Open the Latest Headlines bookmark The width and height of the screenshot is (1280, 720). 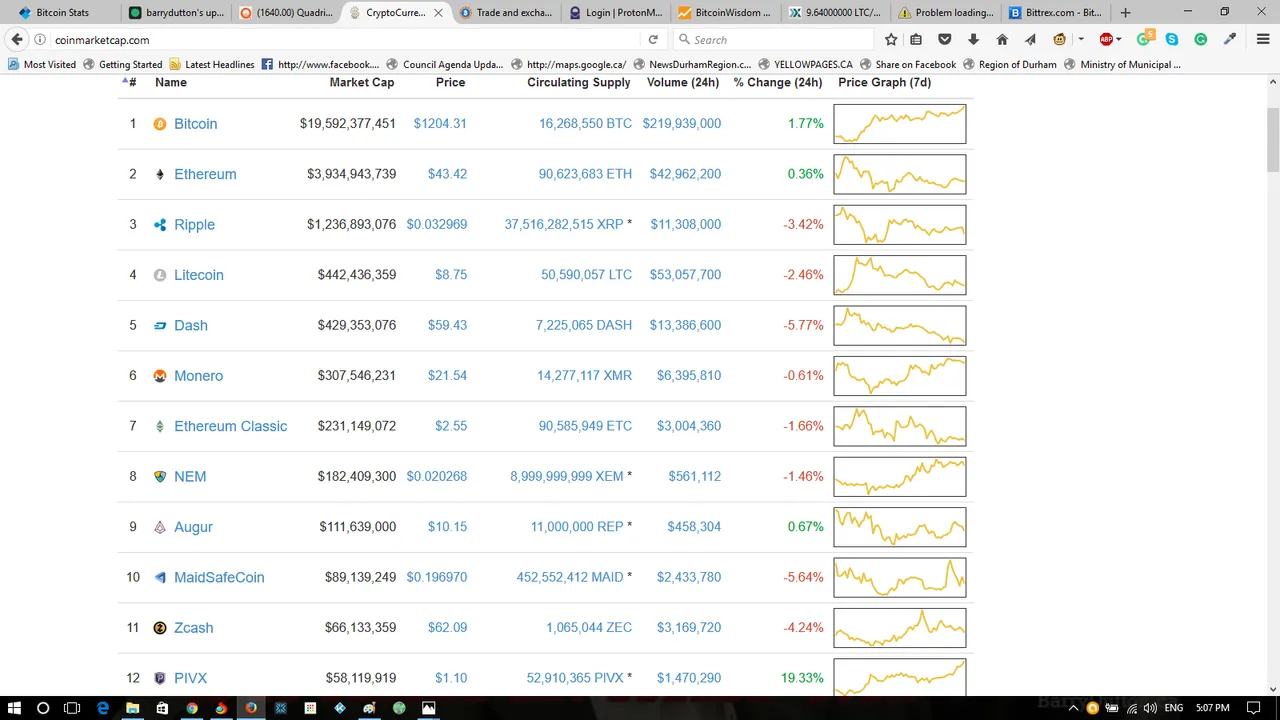(x=212, y=64)
